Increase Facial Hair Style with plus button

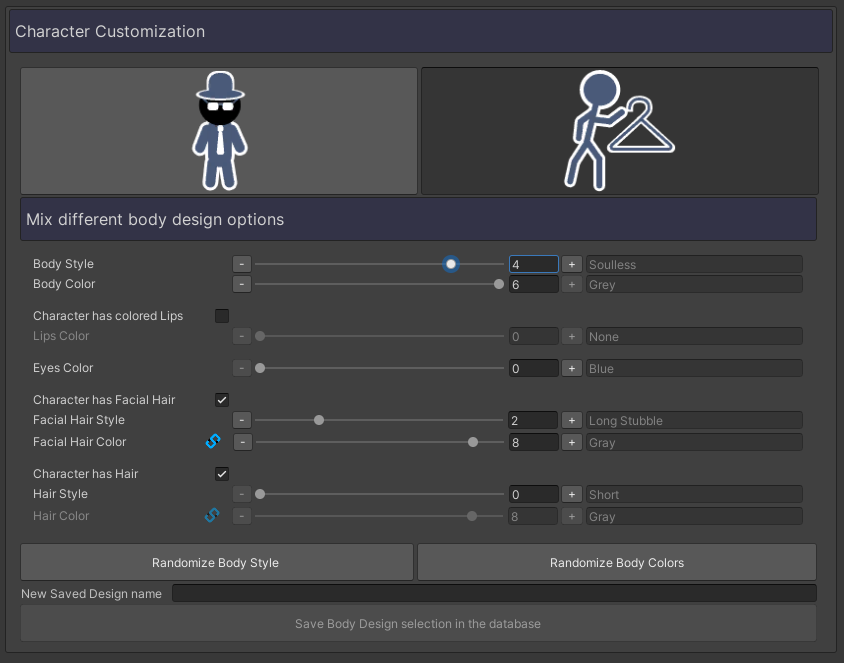(x=571, y=420)
